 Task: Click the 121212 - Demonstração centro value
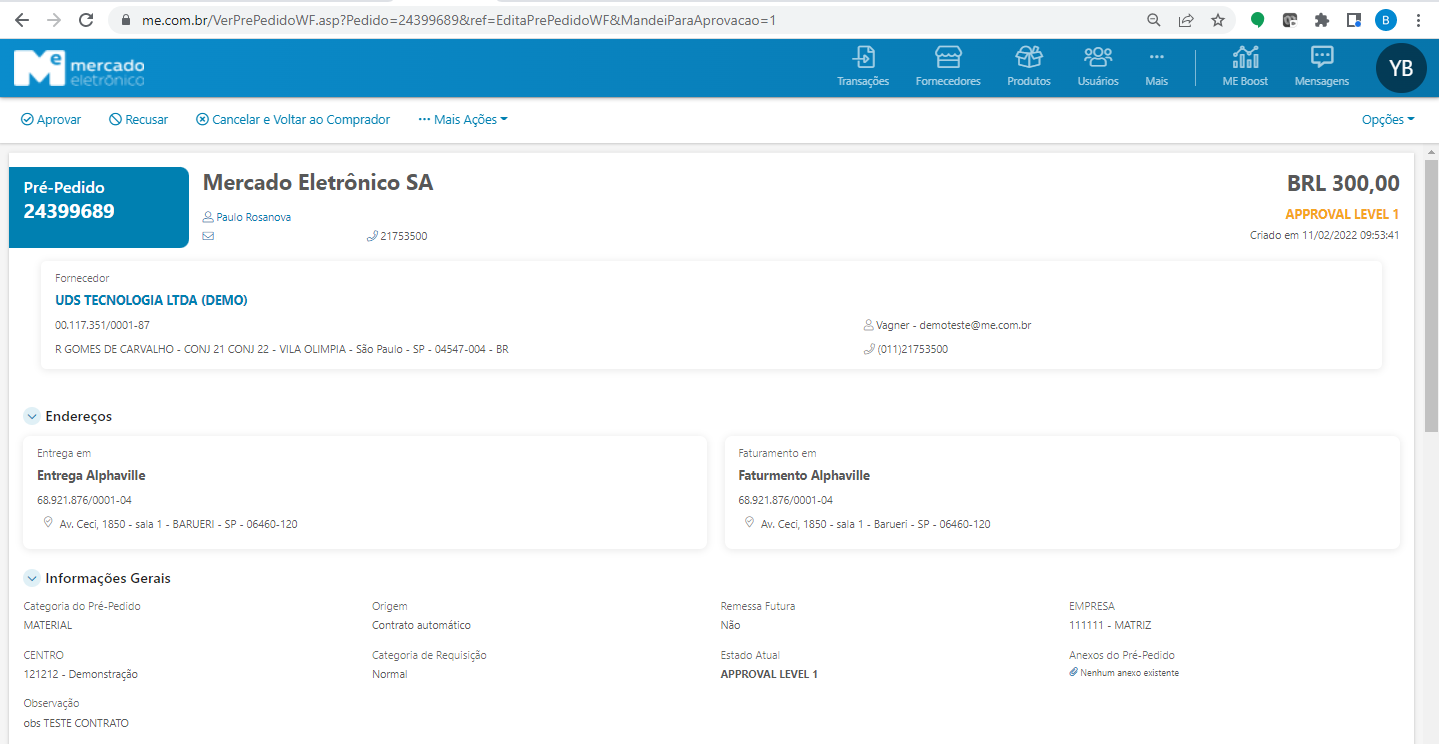(x=81, y=674)
